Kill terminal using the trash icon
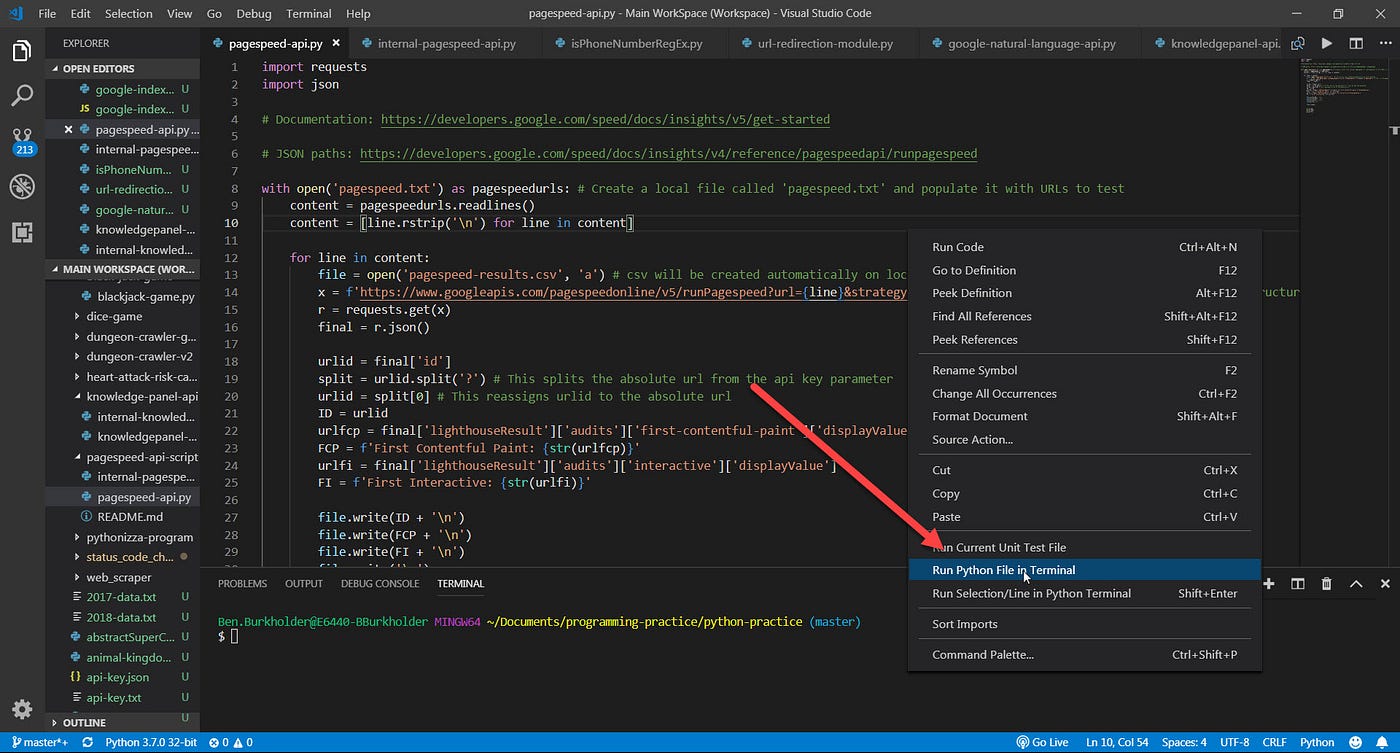1400x753 pixels. (1326, 584)
